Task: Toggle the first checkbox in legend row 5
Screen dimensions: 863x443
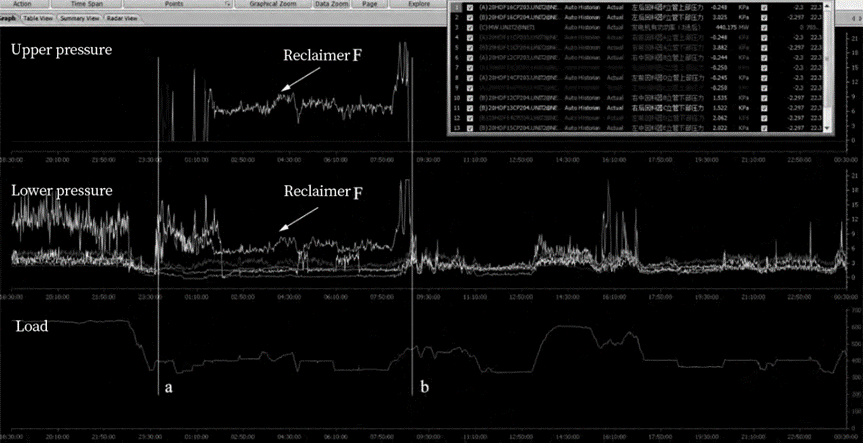Action: click(x=470, y=48)
